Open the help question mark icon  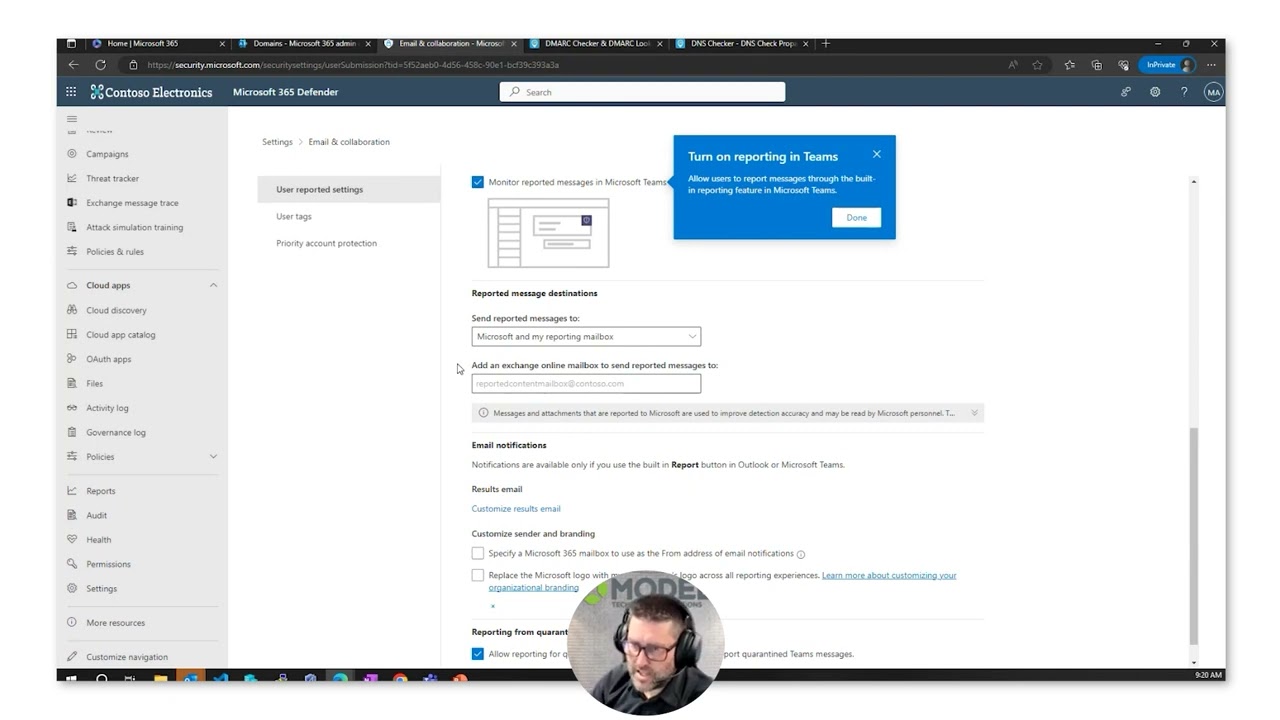coord(1184,92)
